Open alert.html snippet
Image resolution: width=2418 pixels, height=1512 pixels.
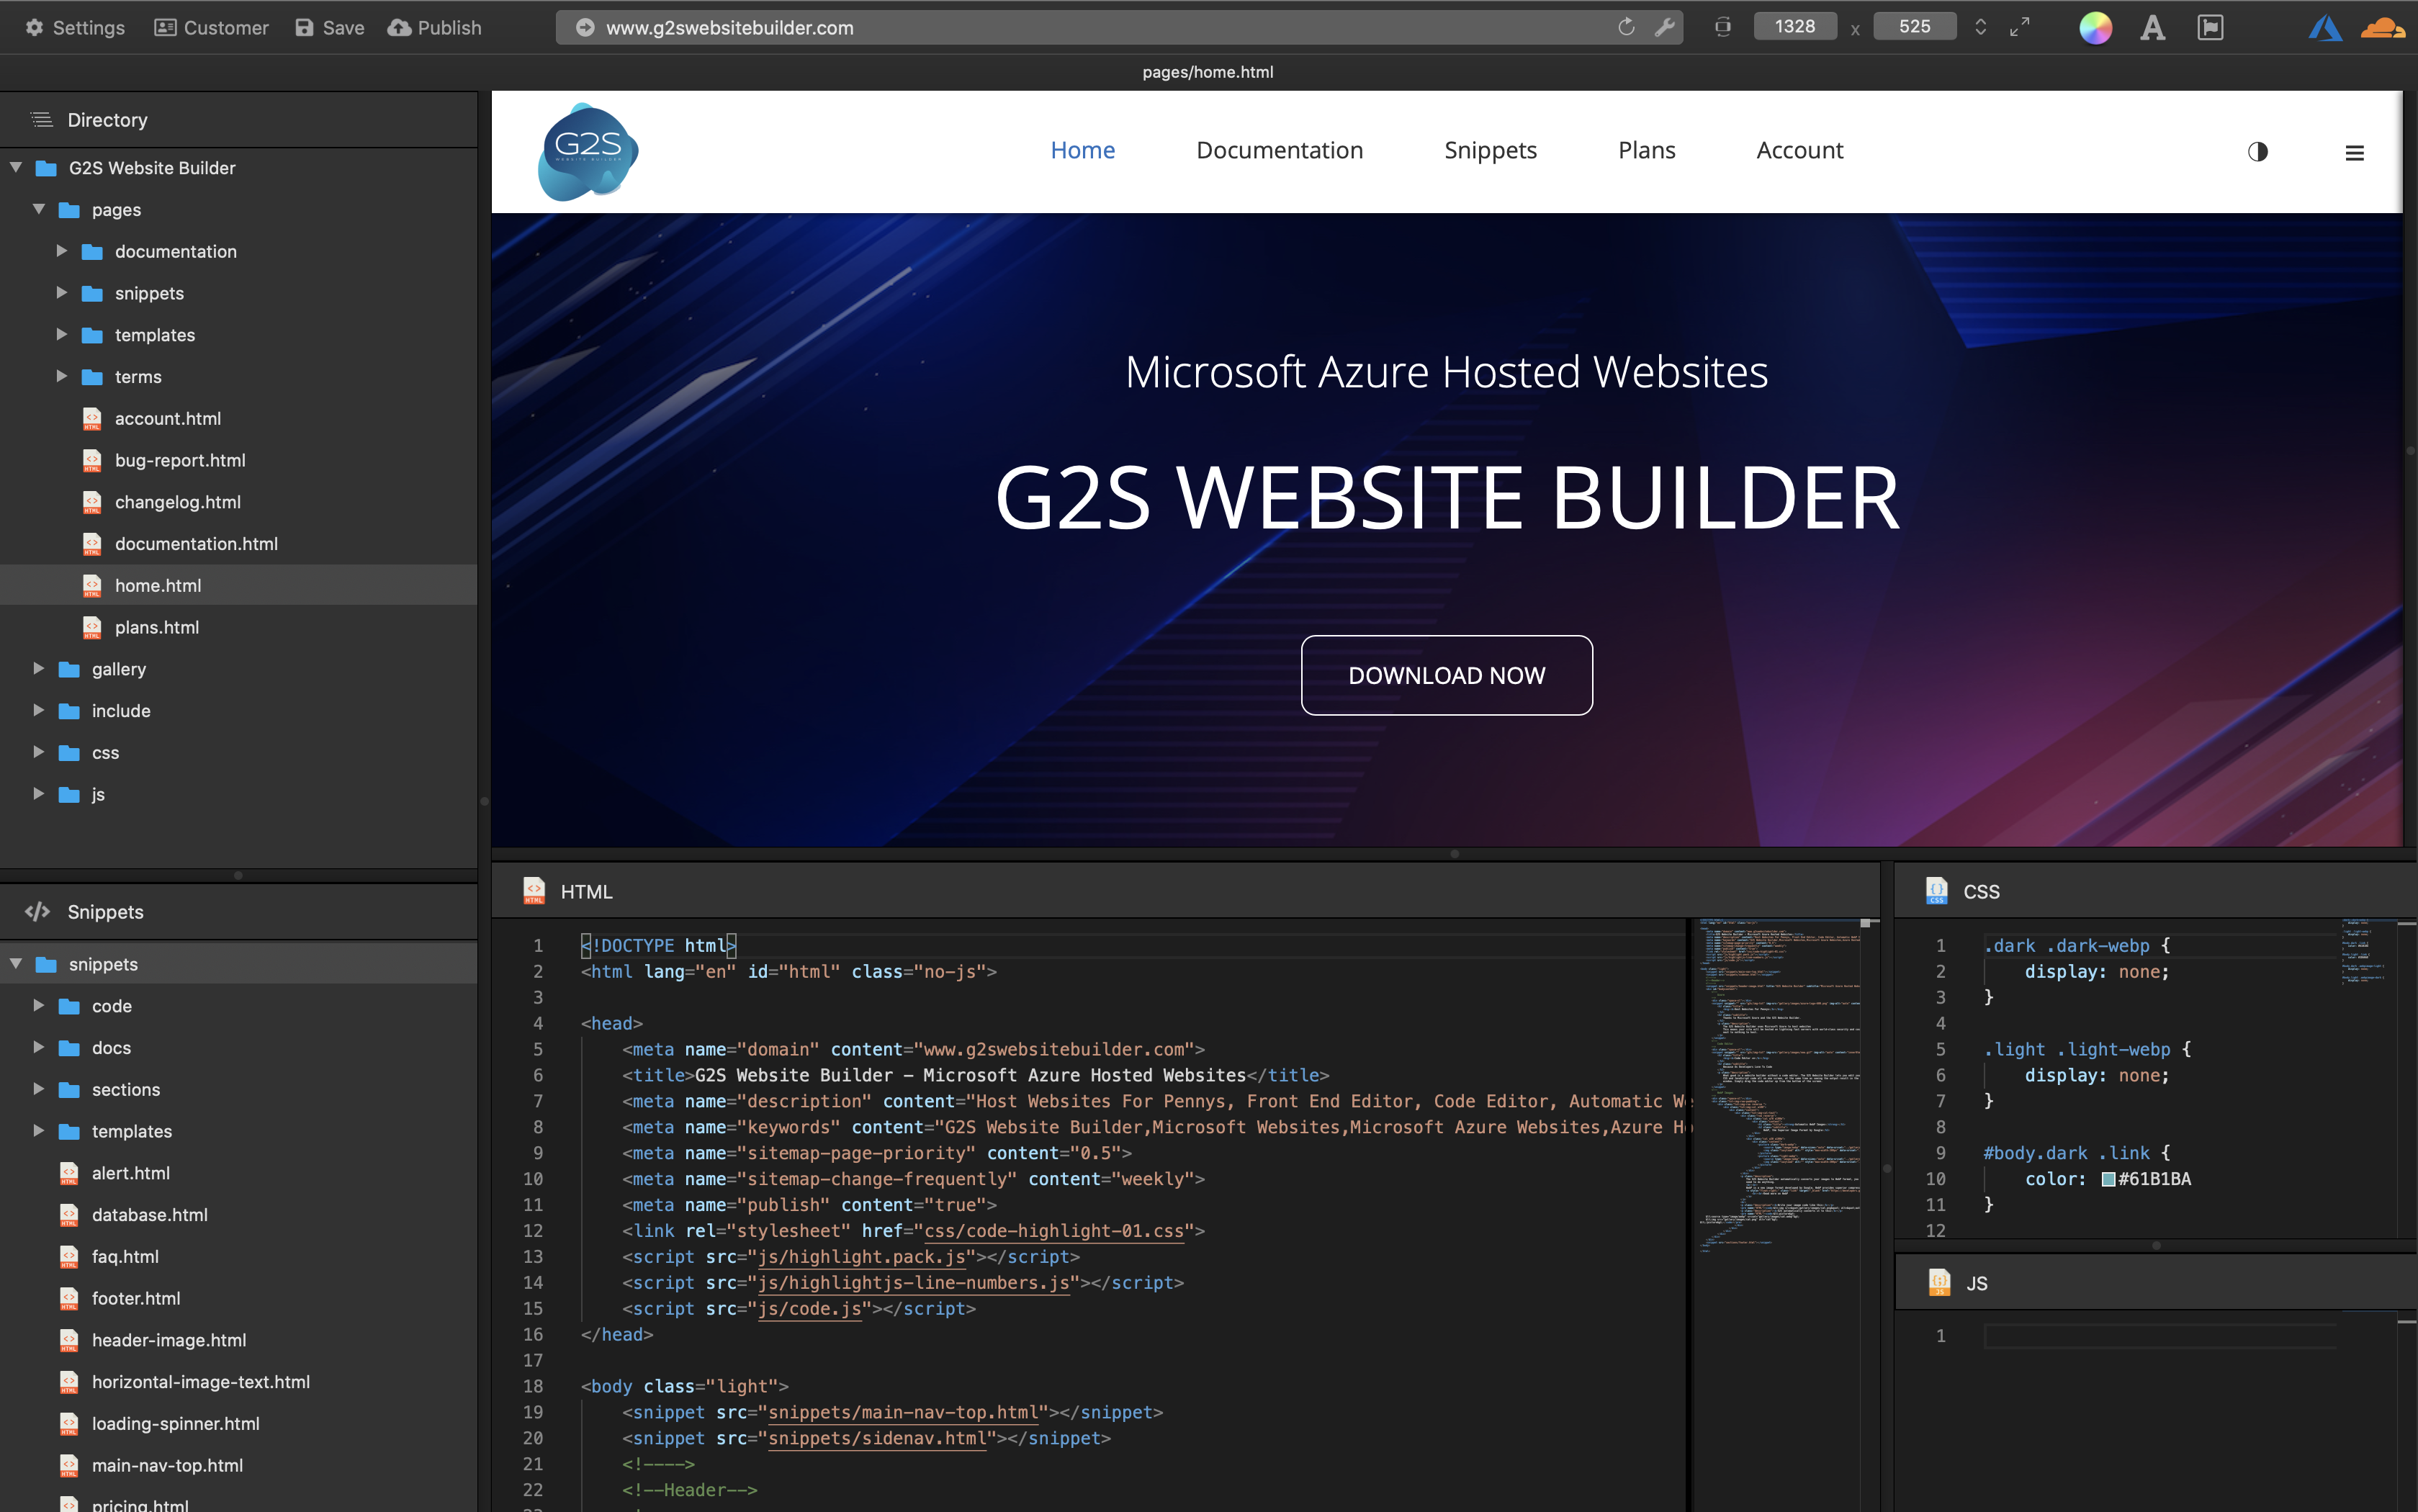[x=130, y=1173]
